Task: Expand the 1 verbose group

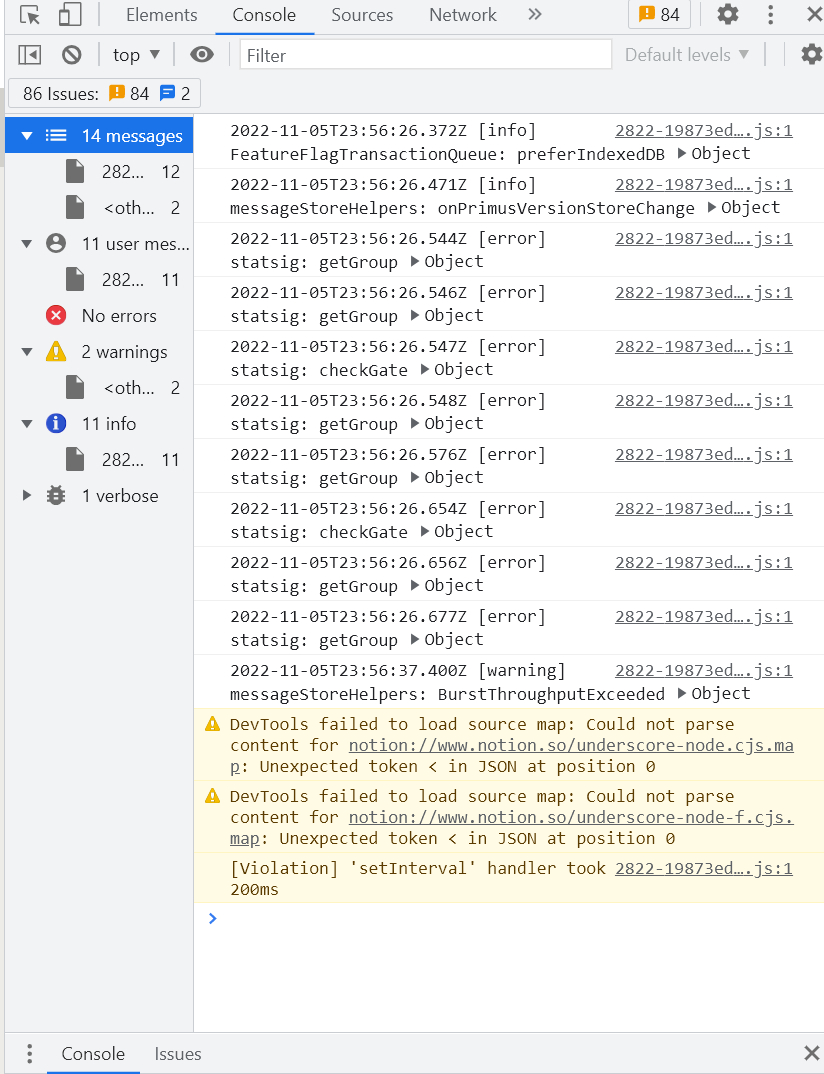Action: coord(29,495)
